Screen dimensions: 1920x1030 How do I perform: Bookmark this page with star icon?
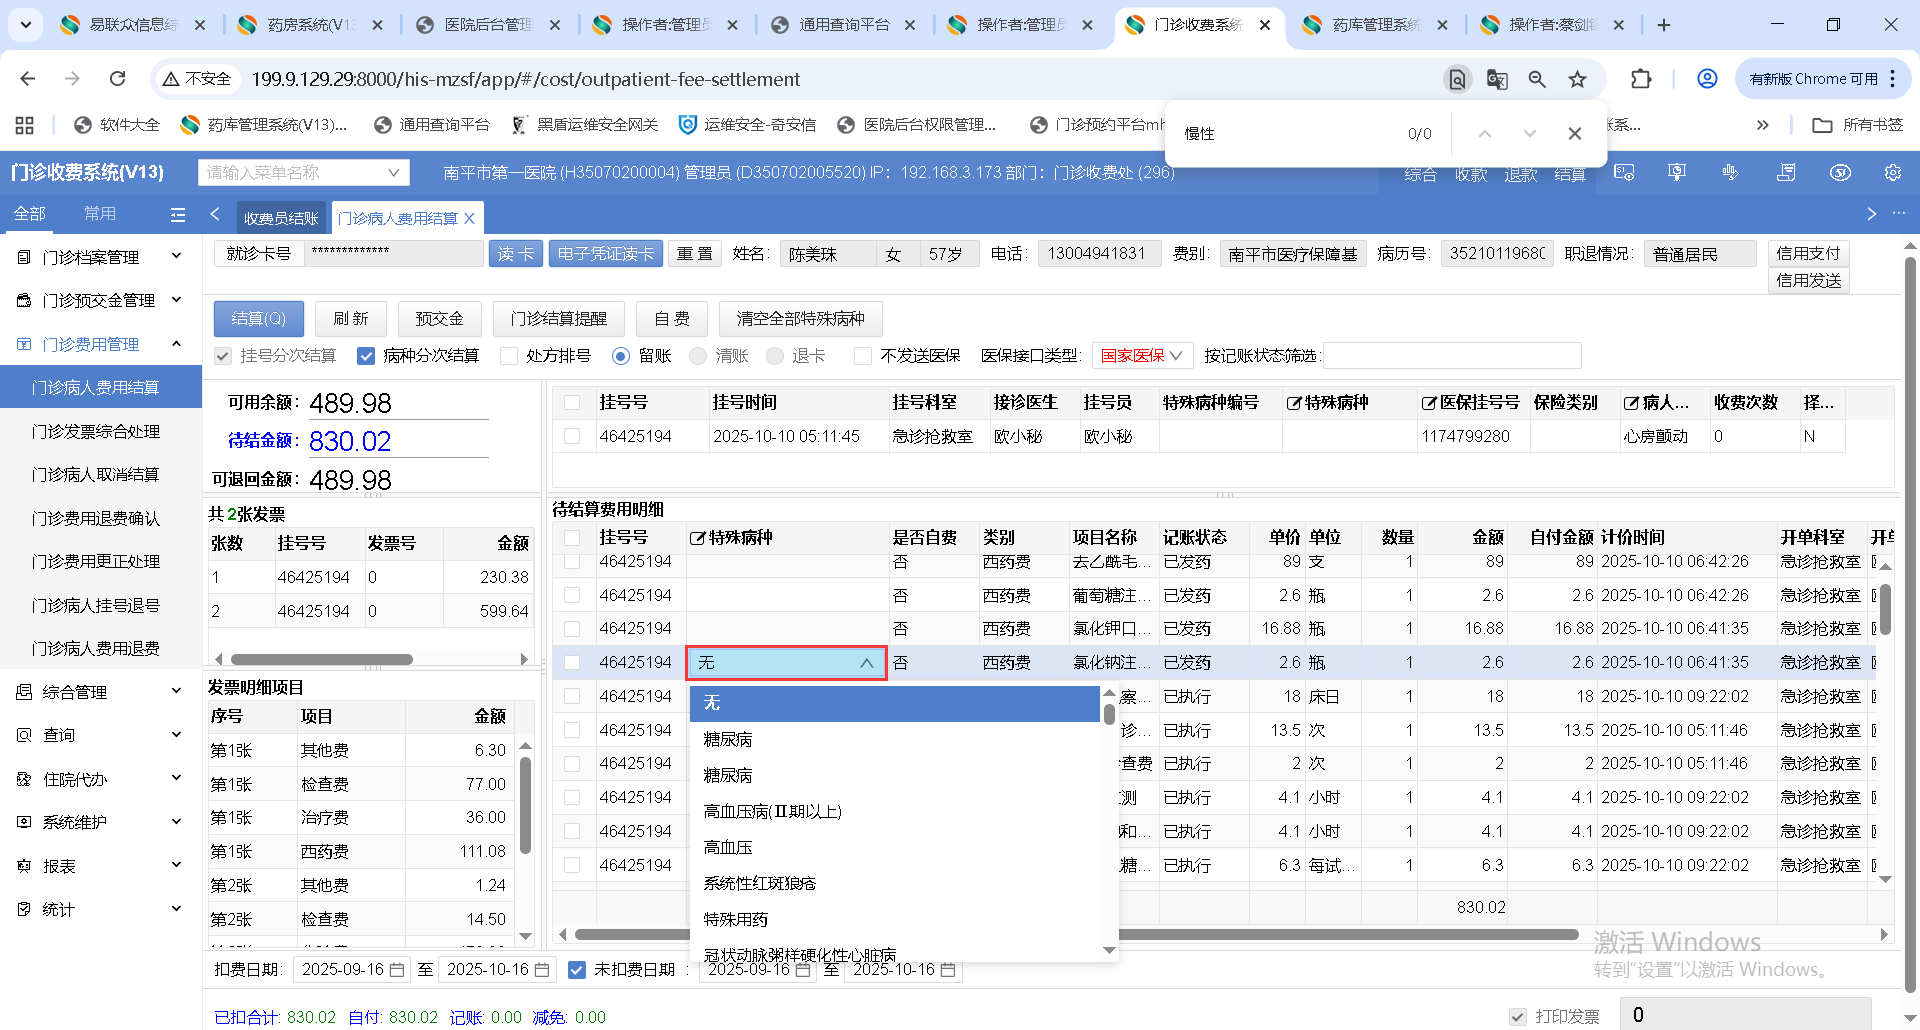(1577, 79)
